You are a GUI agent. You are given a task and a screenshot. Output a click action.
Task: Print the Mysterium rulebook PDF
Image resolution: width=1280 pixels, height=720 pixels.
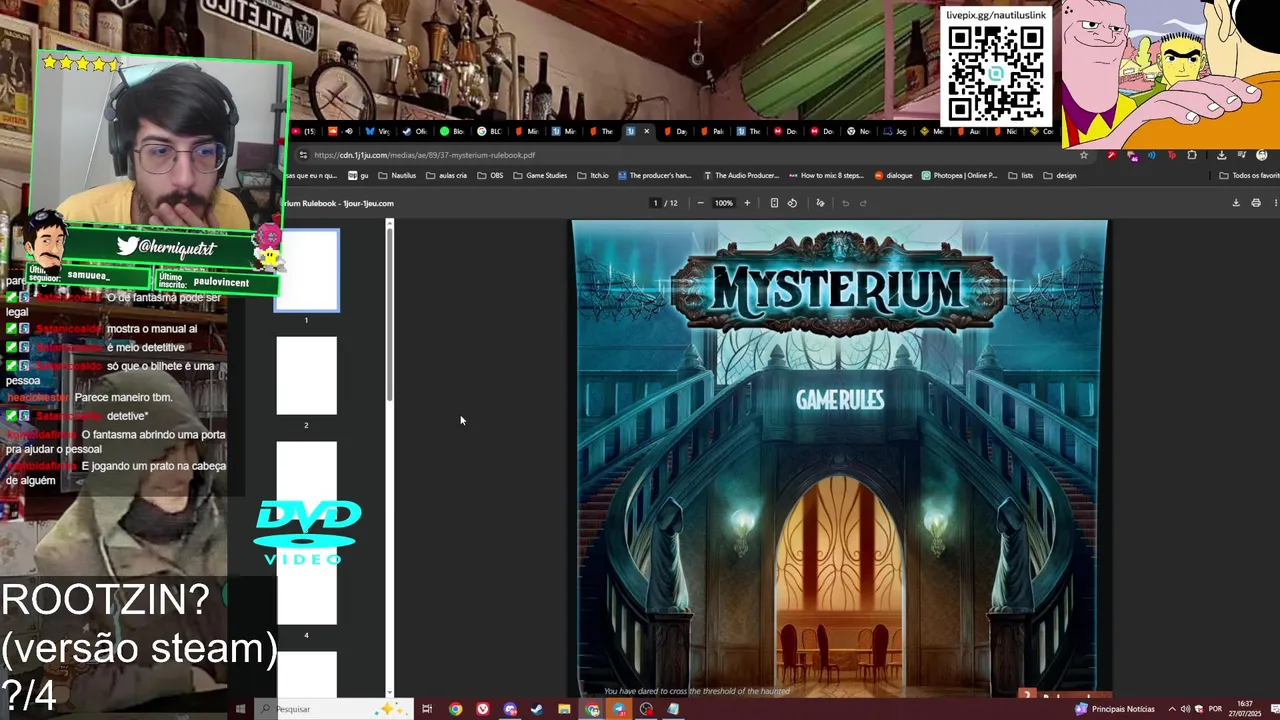pyautogui.click(x=1256, y=203)
